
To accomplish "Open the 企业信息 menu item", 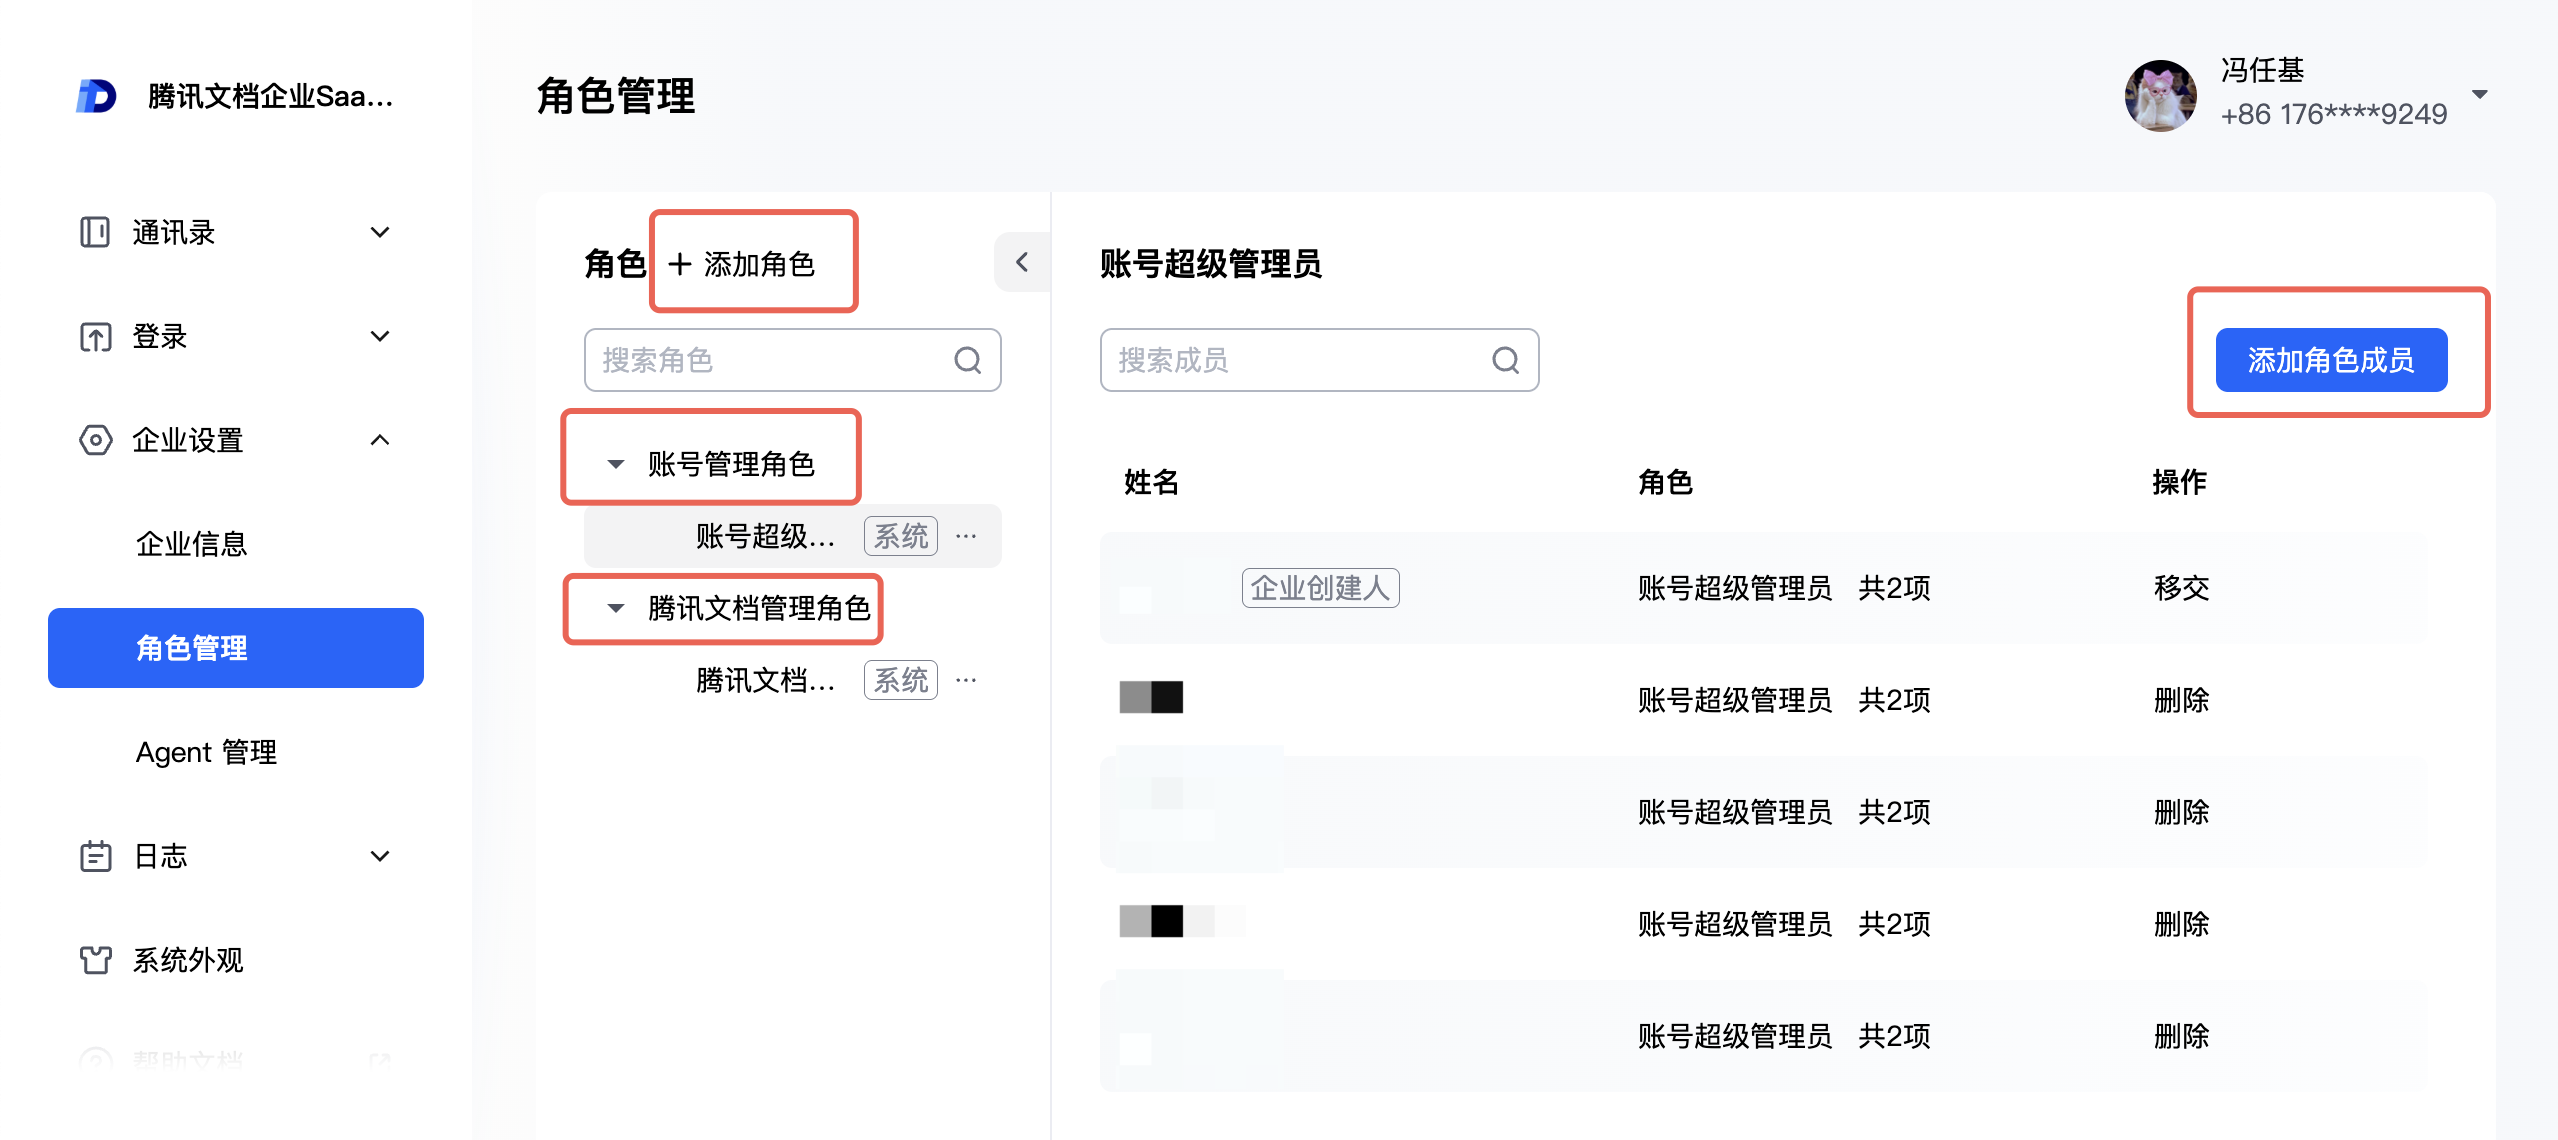I will point(191,544).
